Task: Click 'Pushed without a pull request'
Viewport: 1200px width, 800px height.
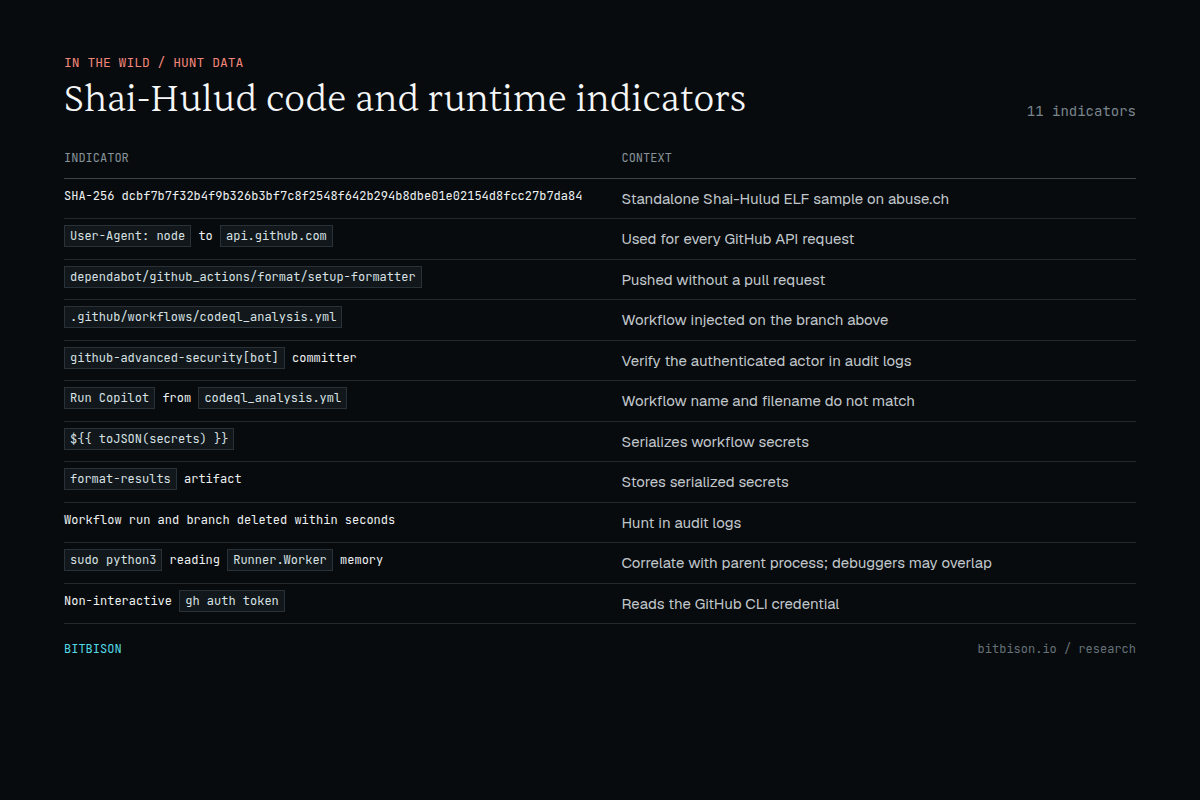Action: click(x=723, y=280)
